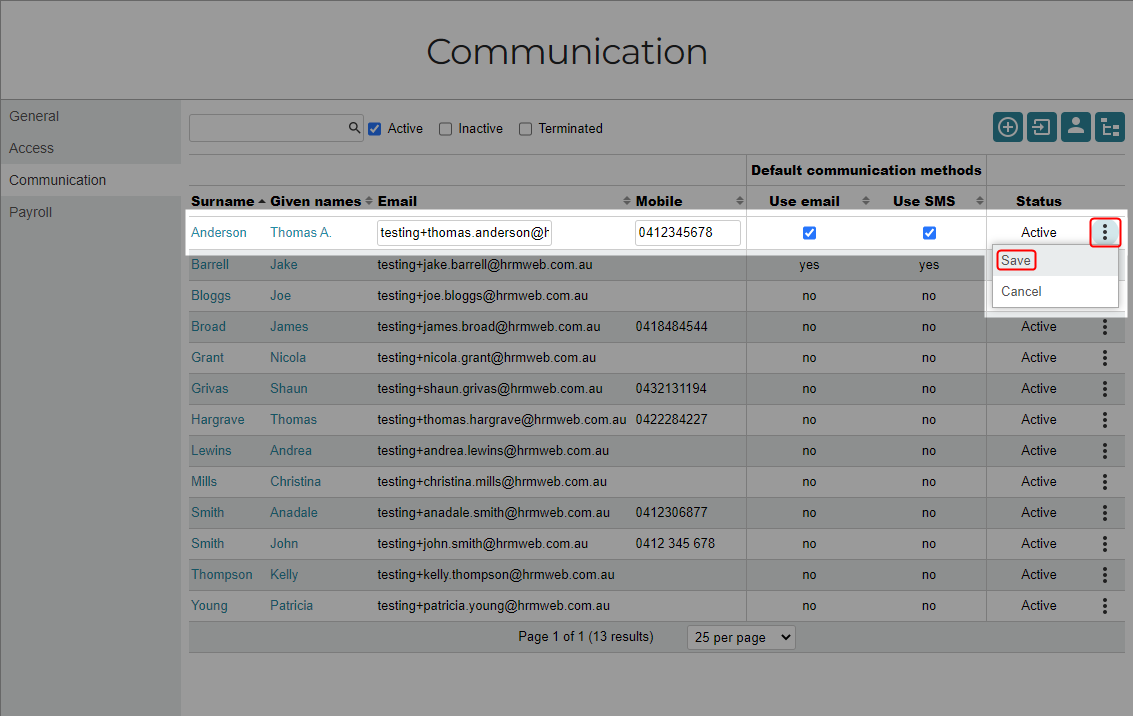Click the import arrow icon in toolbar
Screen dimensions: 1133x716
(1041, 127)
